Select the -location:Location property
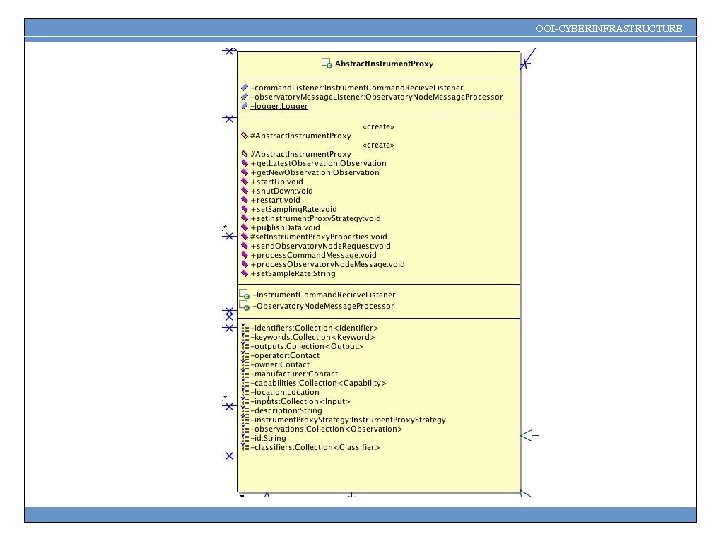 285,392
